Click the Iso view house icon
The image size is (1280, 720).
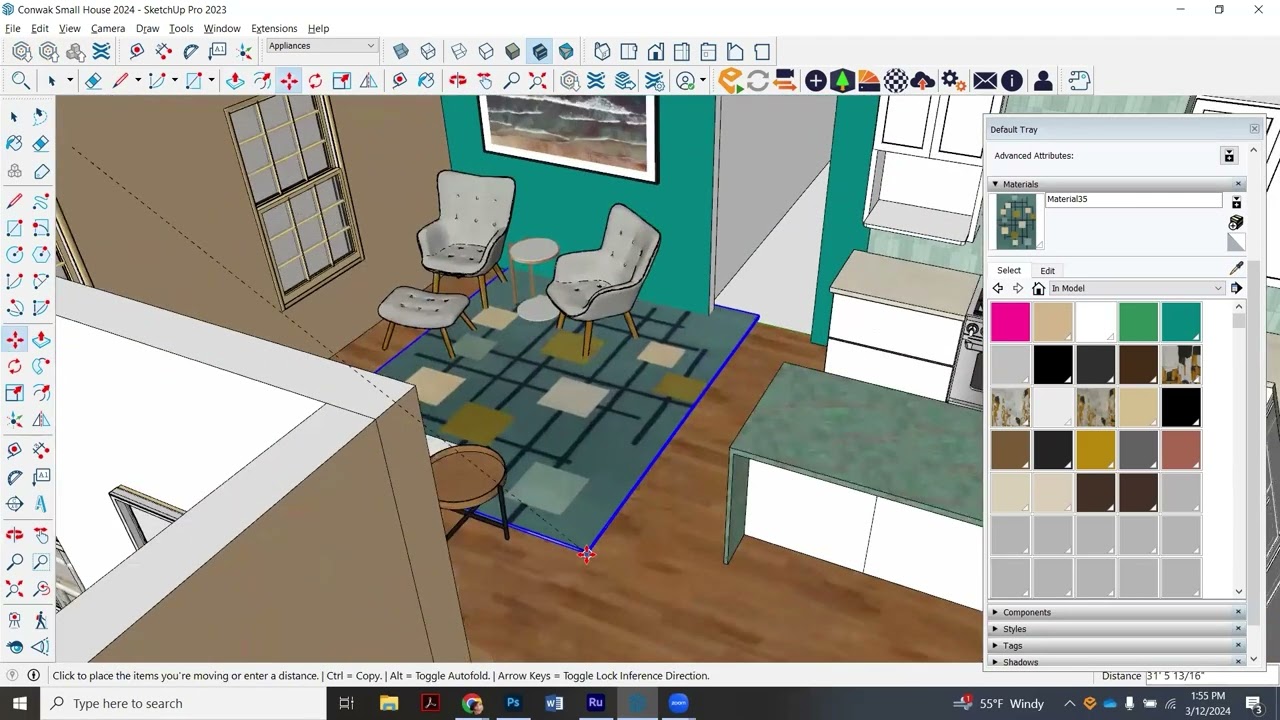point(602,52)
